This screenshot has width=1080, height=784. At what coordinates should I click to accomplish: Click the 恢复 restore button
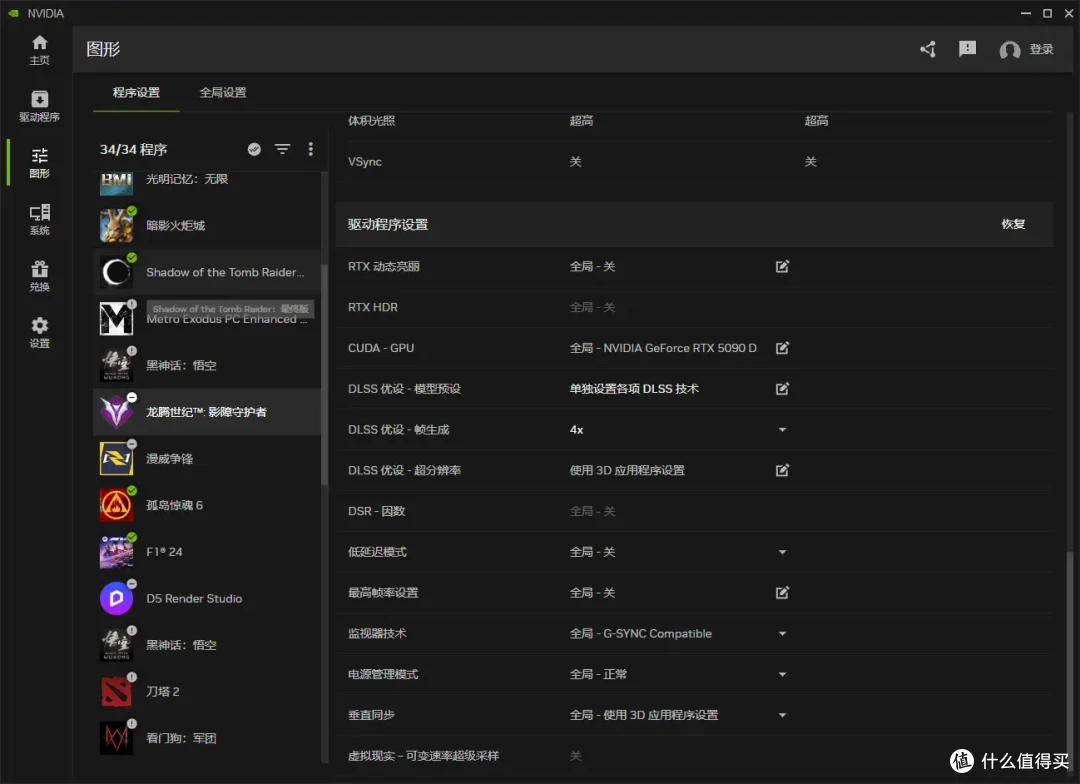coord(1013,224)
